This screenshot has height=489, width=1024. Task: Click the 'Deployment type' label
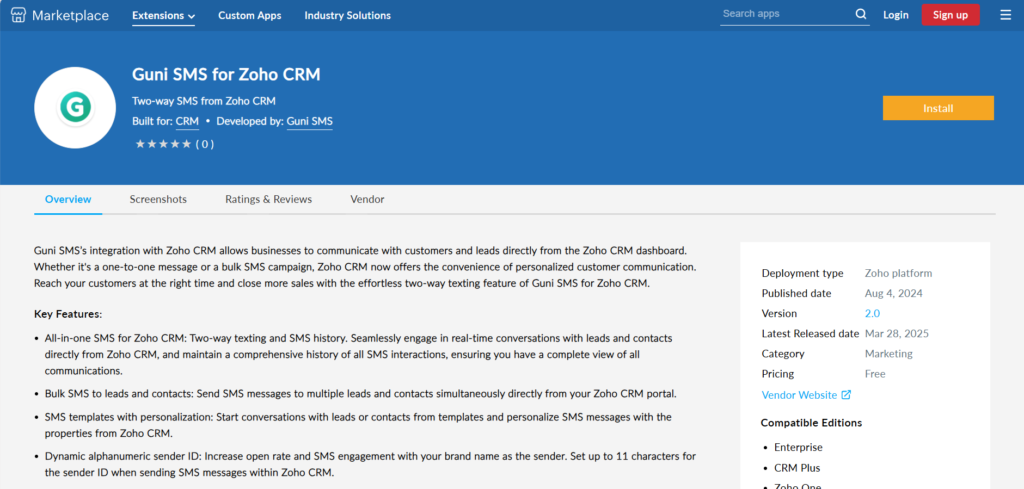[802, 274]
